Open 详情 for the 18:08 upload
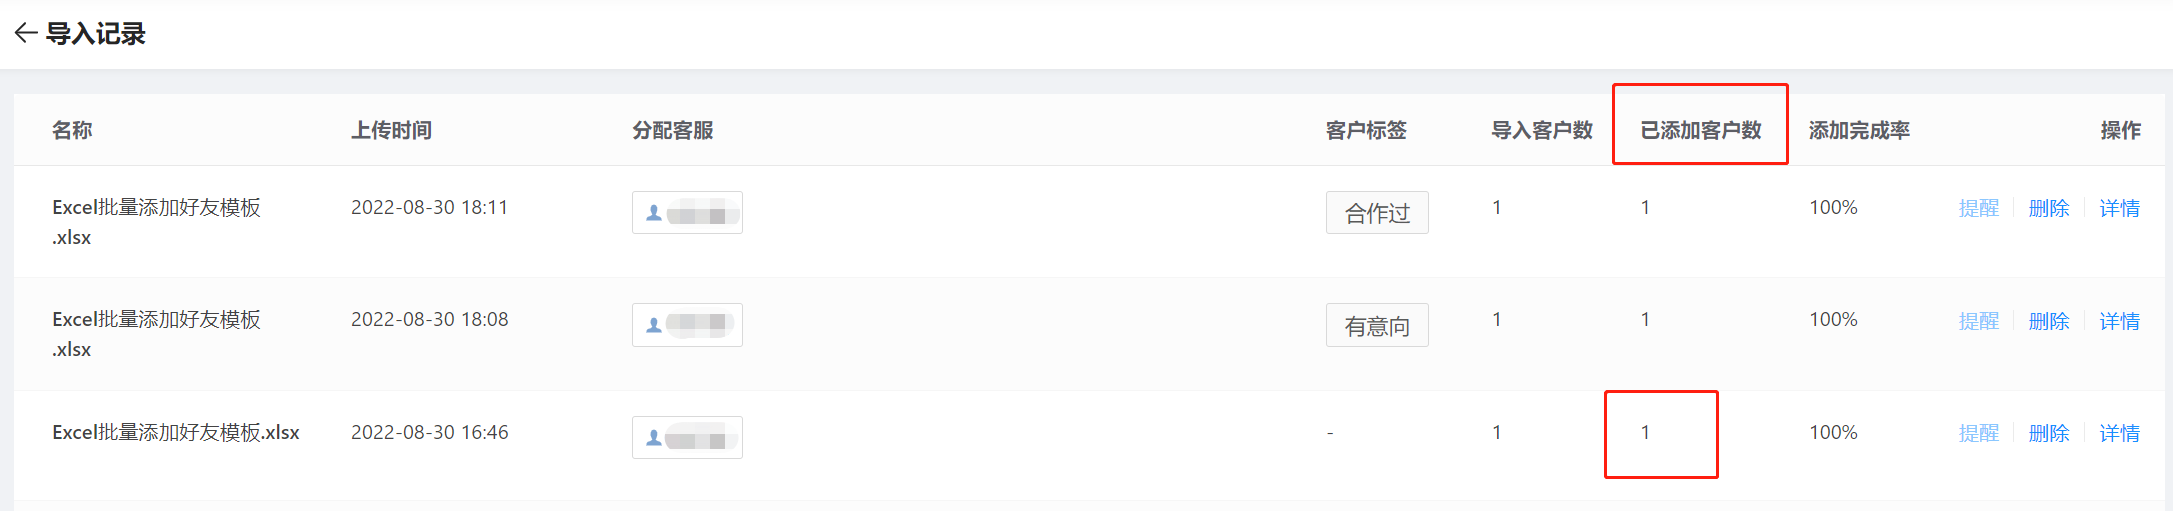The image size is (2173, 511). pos(2119,321)
